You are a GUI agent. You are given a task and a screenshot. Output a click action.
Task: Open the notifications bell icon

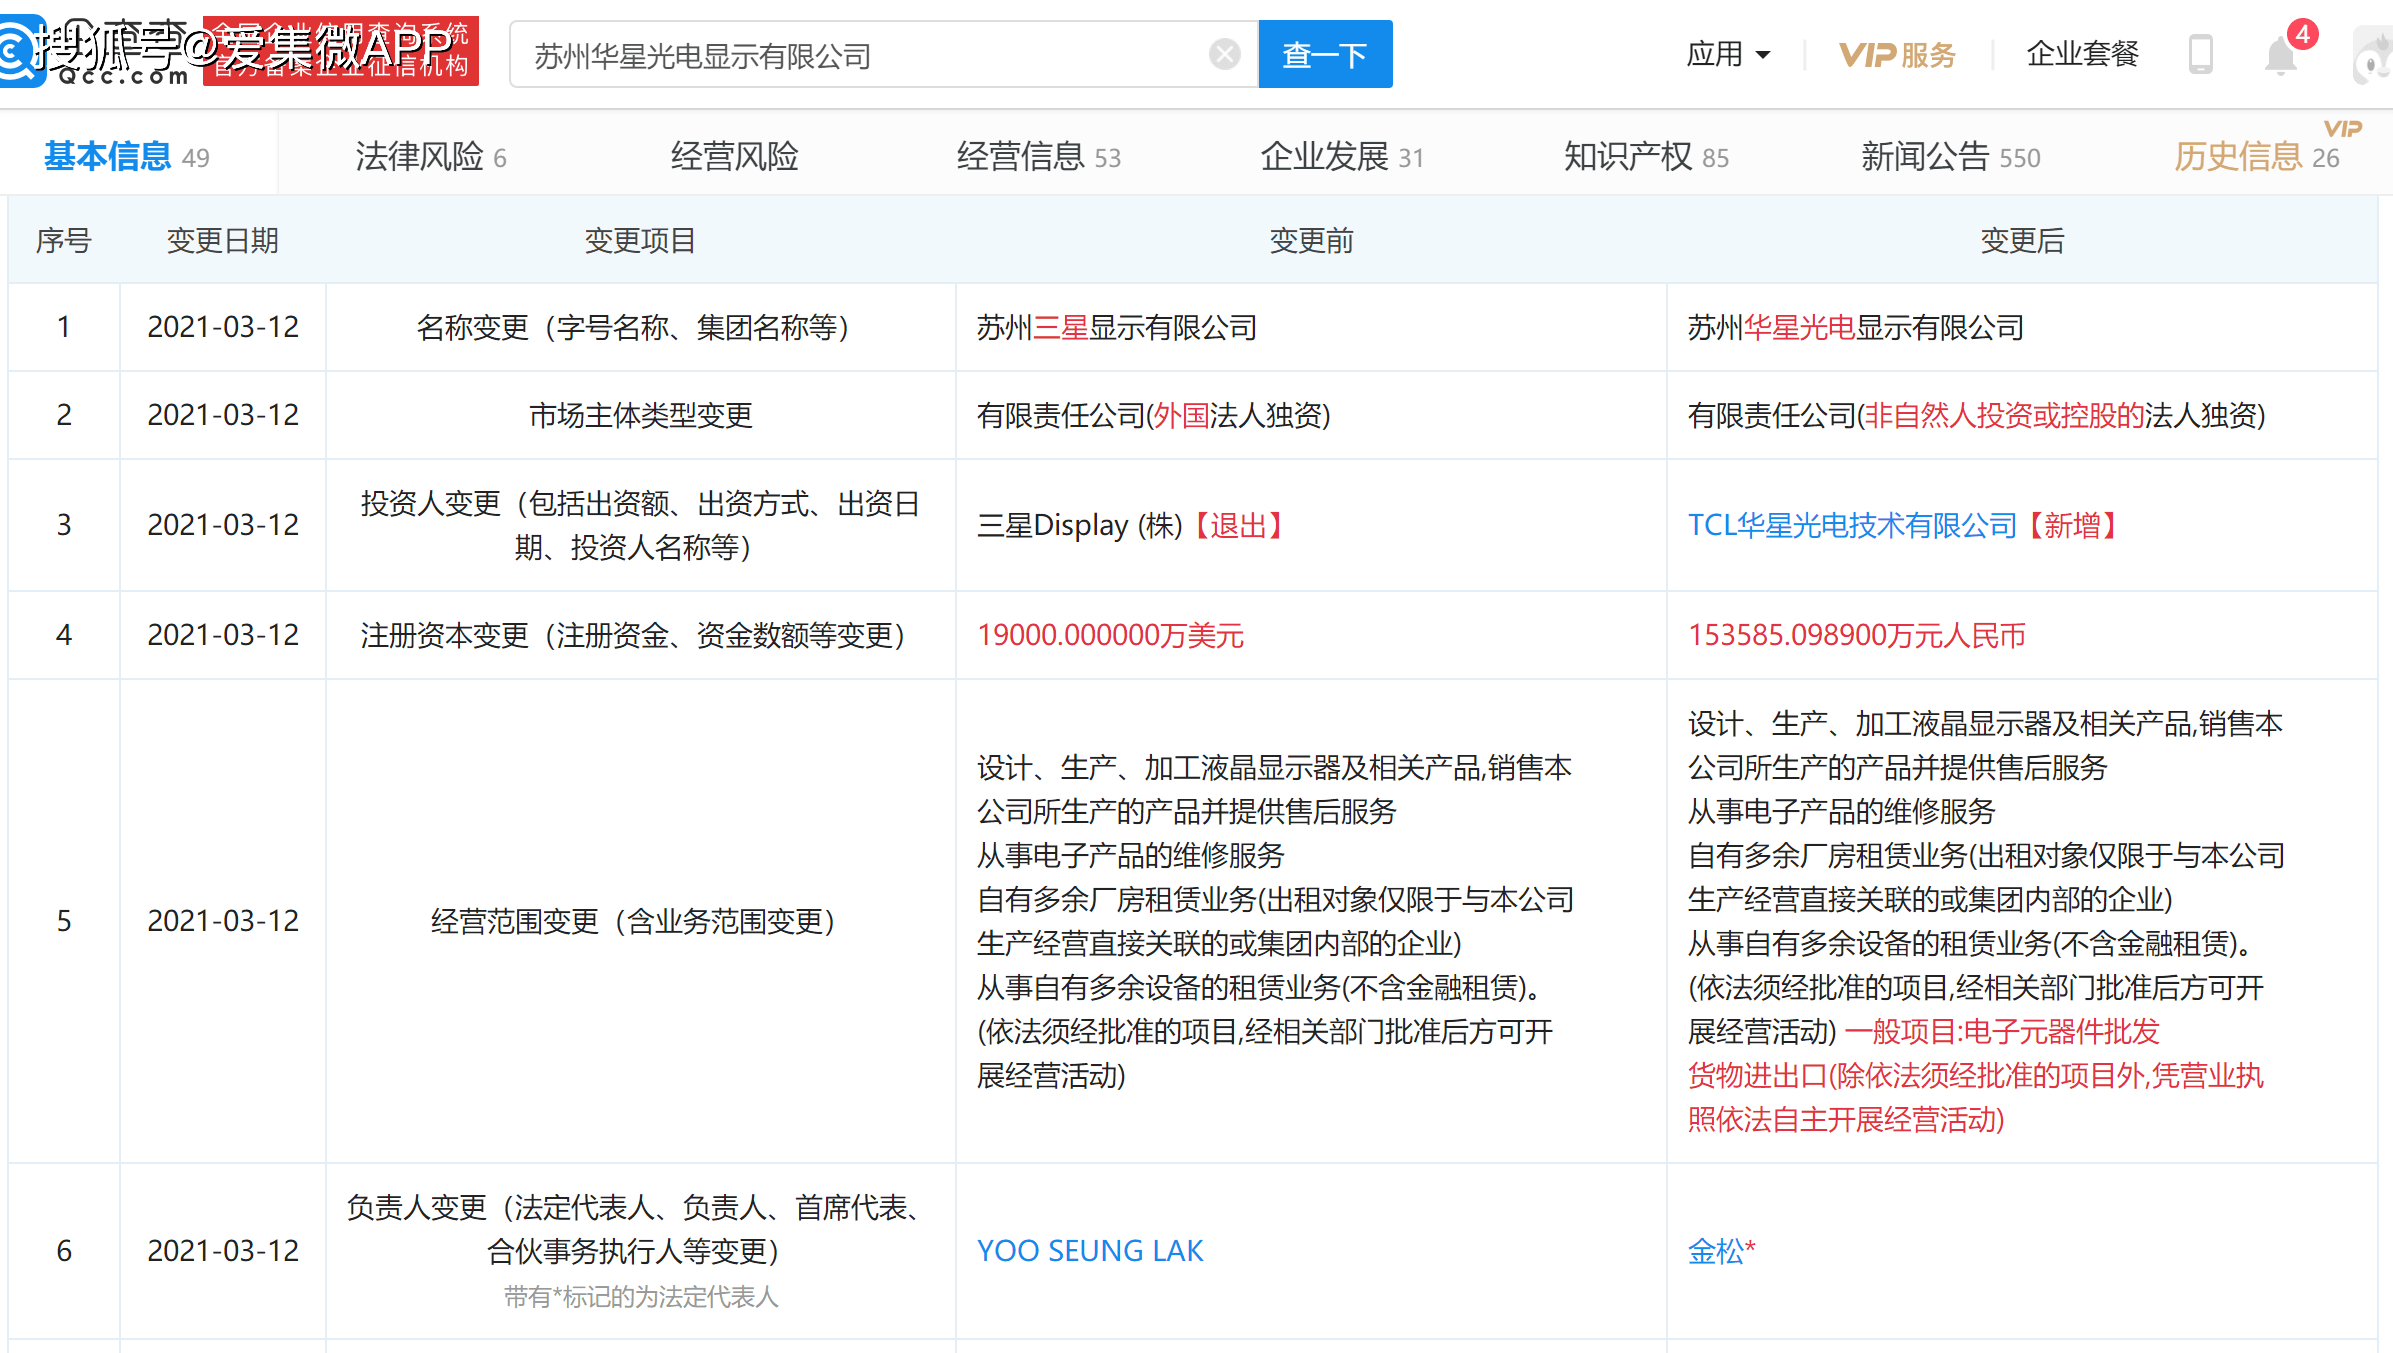point(2280,55)
